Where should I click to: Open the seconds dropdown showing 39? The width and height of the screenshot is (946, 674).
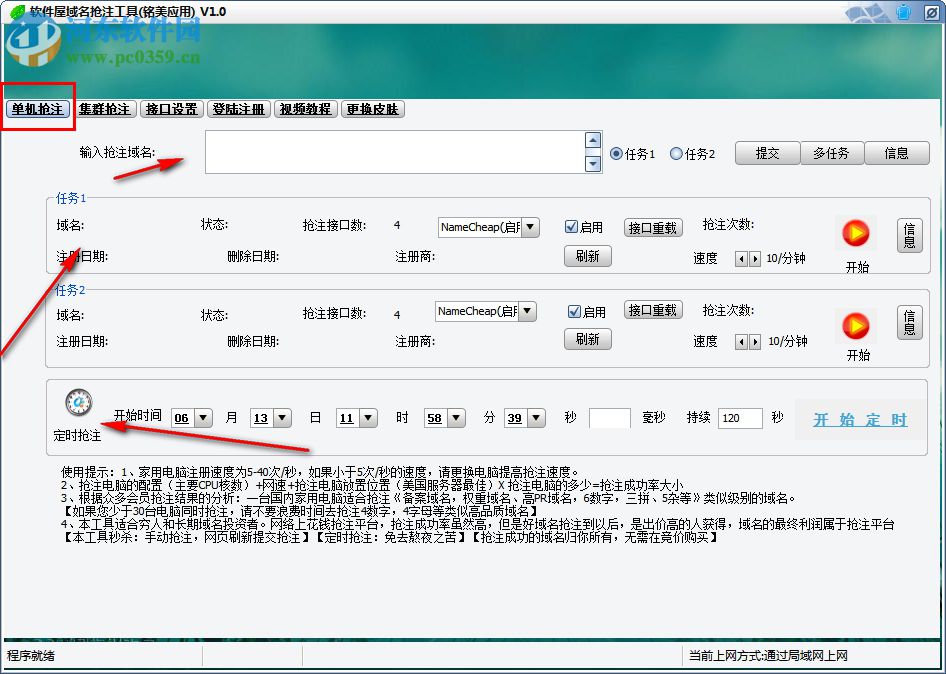point(536,418)
